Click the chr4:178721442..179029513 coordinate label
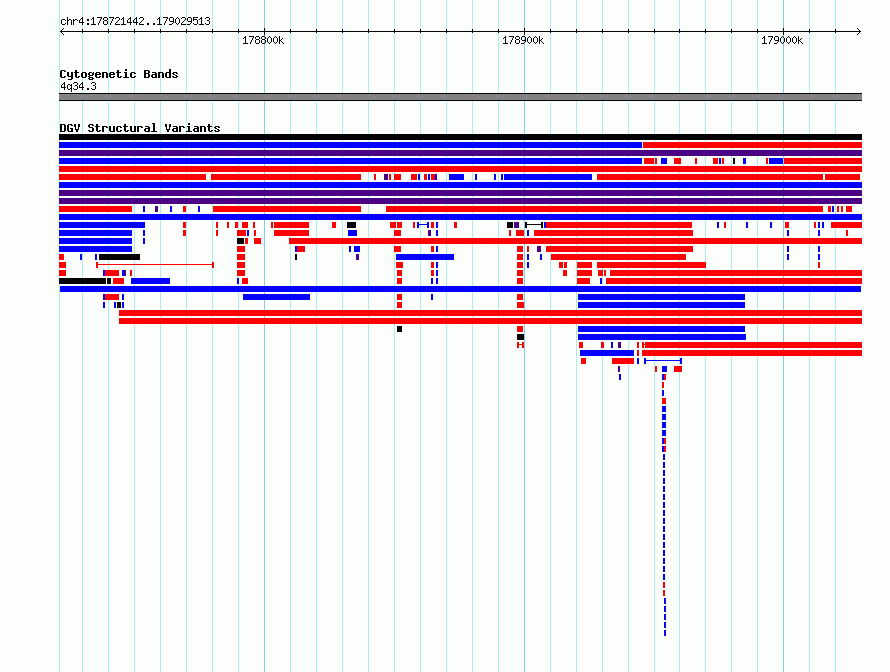This screenshot has width=890, height=672. click(135, 21)
